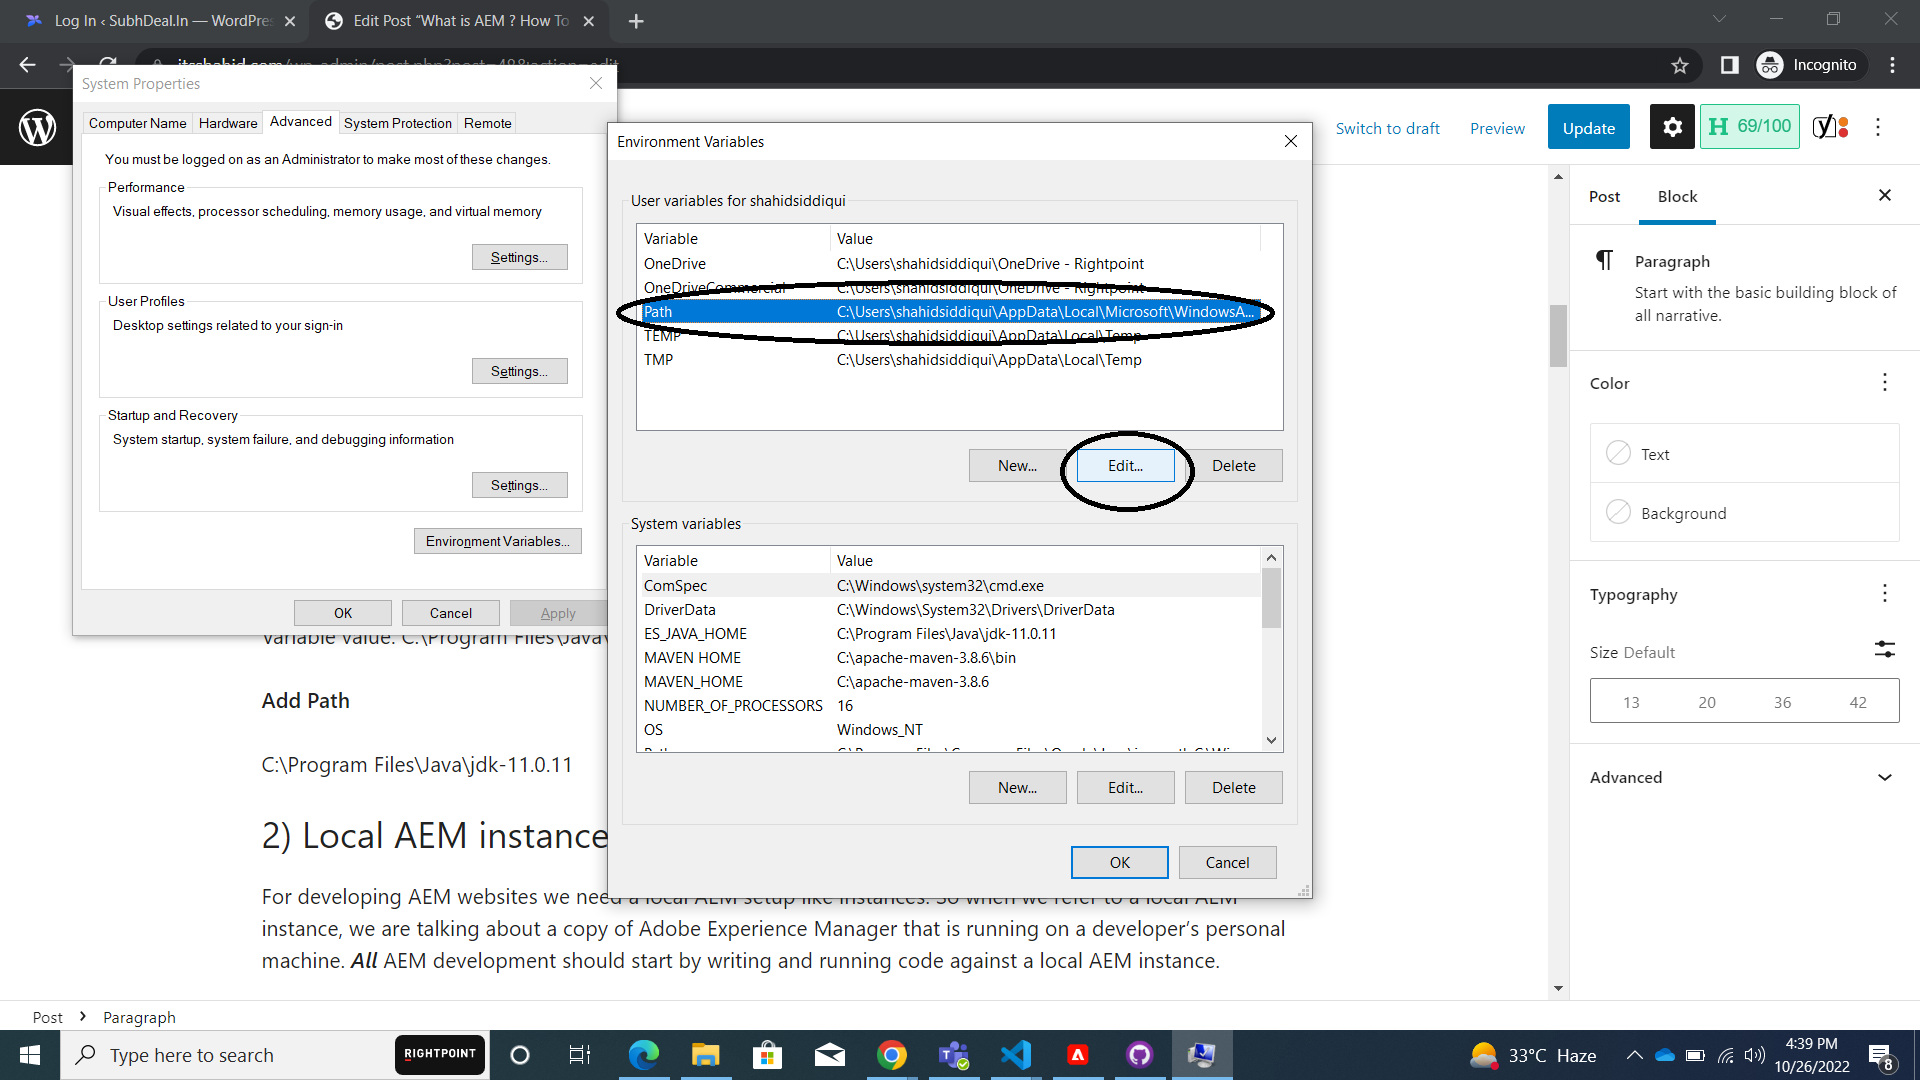The image size is (1920, 1080).
Task: Select the Background color swatch
Action: [1618, 513]
